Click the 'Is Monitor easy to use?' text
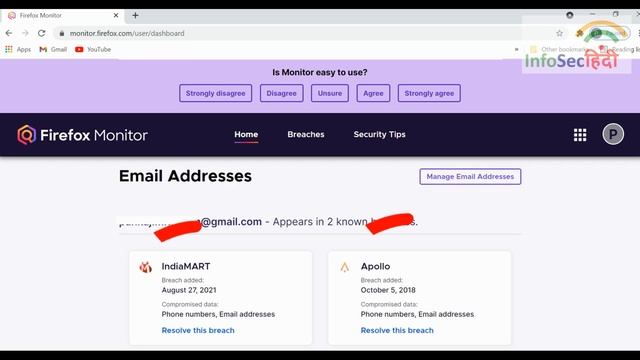This screenshot has width=640, height=360. click(320, 72)
